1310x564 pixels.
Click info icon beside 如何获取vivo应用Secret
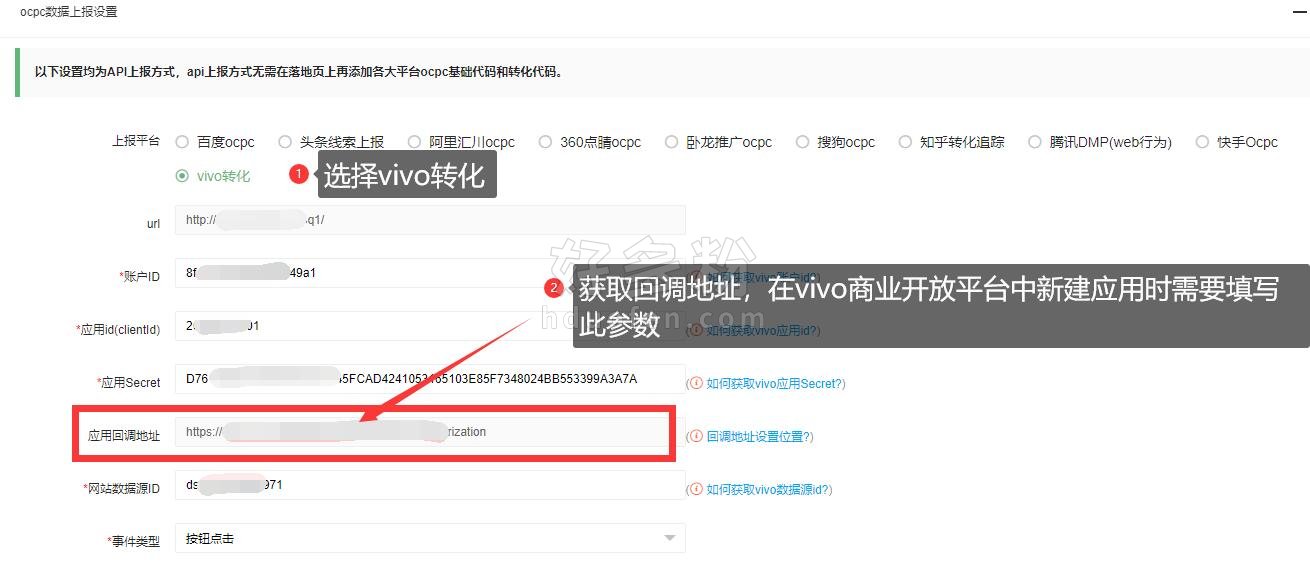pyautogui.click(x=696, y=383)
